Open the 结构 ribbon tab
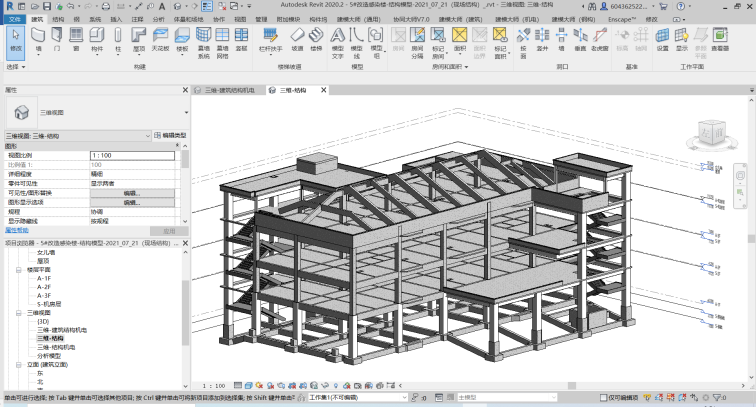Viewport: 756px width, 407px height. coord(56,18)
